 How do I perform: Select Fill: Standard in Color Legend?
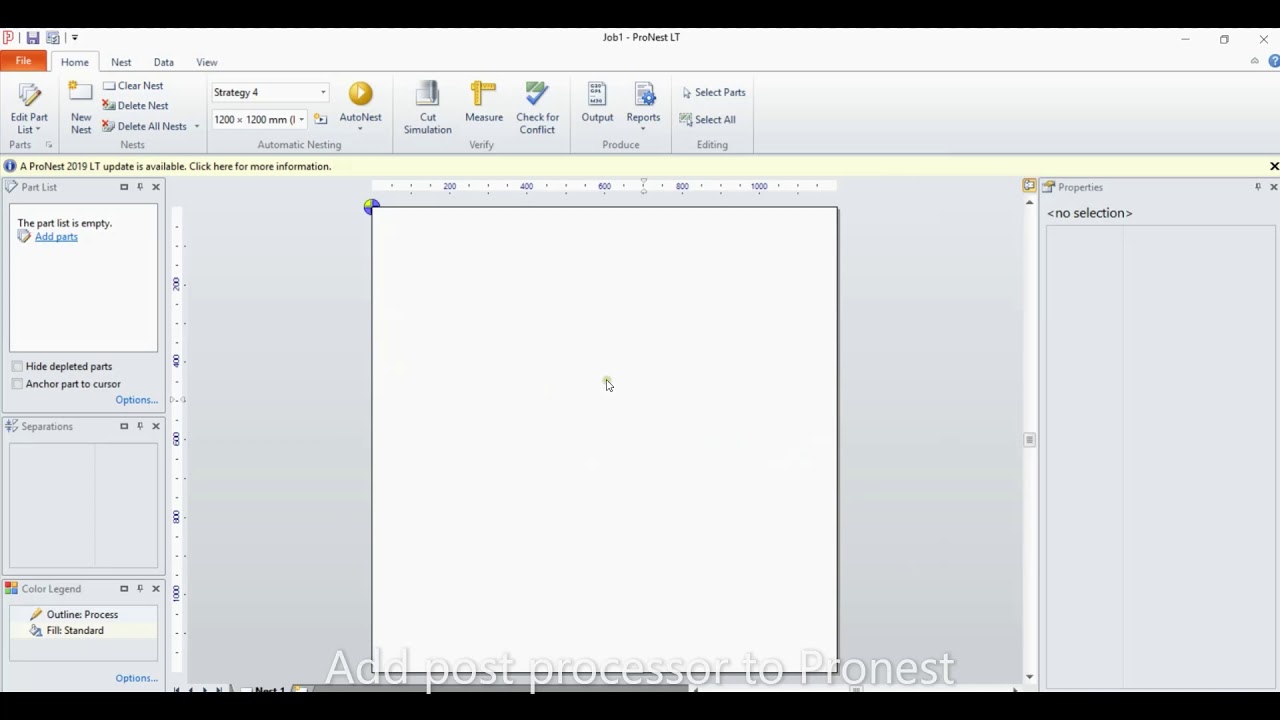[x=83, y=630]
